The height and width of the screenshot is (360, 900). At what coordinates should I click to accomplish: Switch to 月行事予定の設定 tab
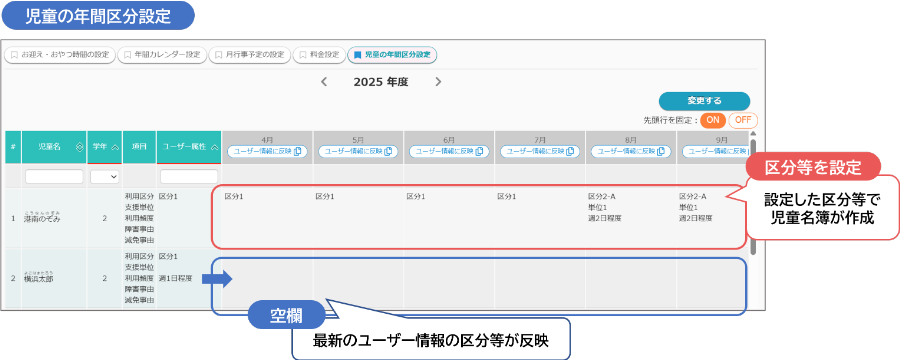tap(250, 55)
